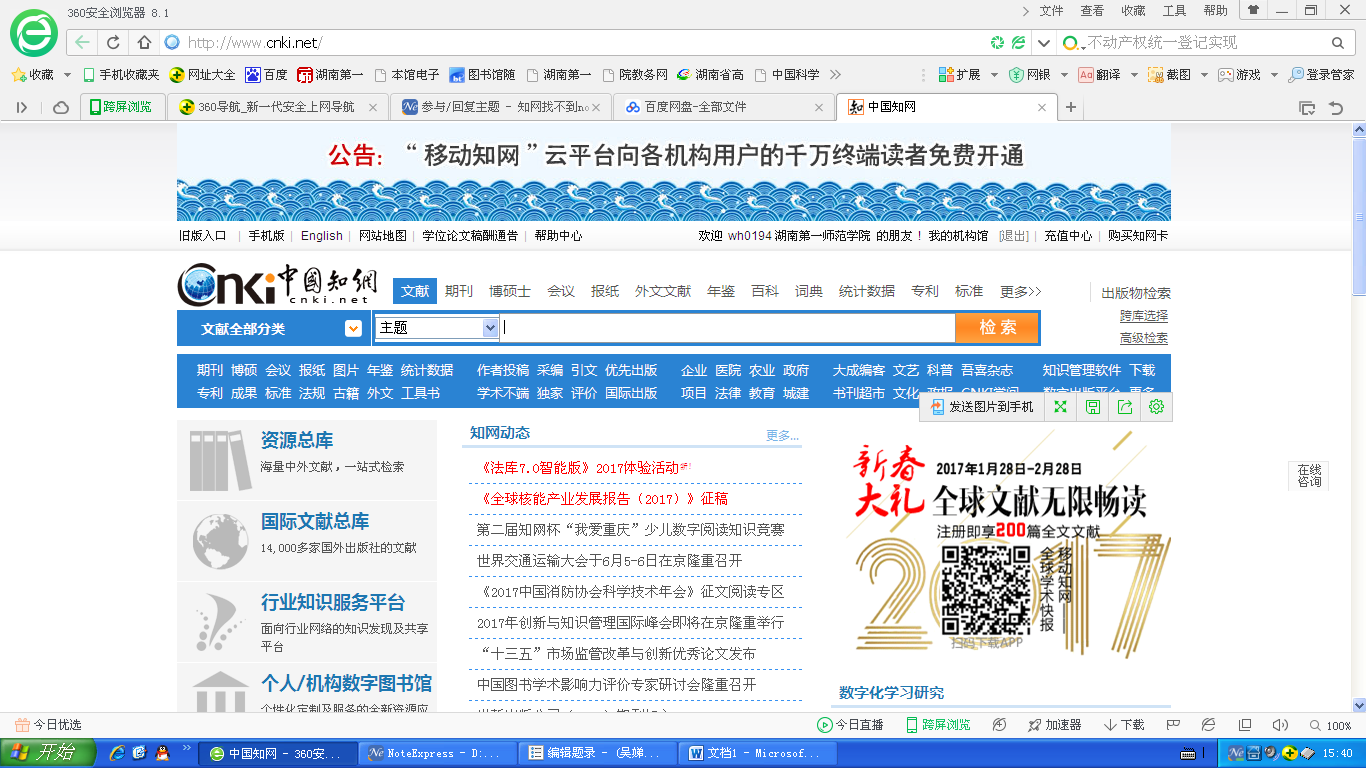
Task: Switch to NoteExpress taskbar window
Action: point(438,753)
